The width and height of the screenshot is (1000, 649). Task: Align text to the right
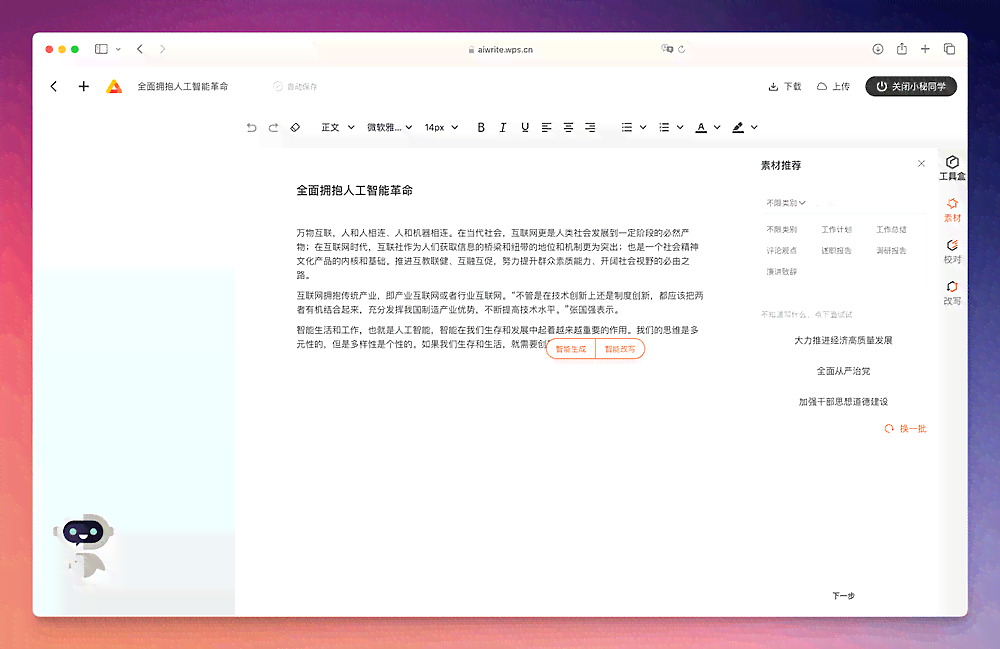pos(591,128)
